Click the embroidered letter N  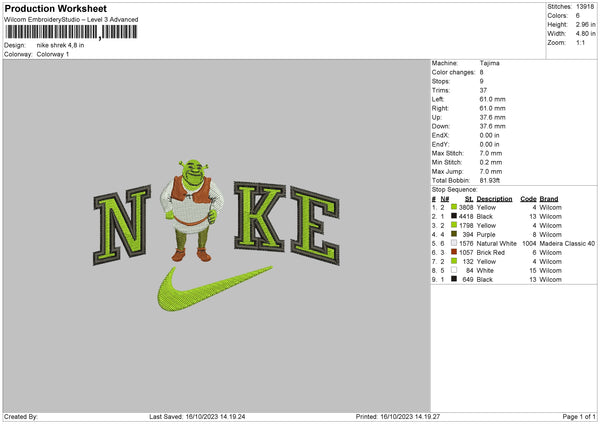[122, 225]
